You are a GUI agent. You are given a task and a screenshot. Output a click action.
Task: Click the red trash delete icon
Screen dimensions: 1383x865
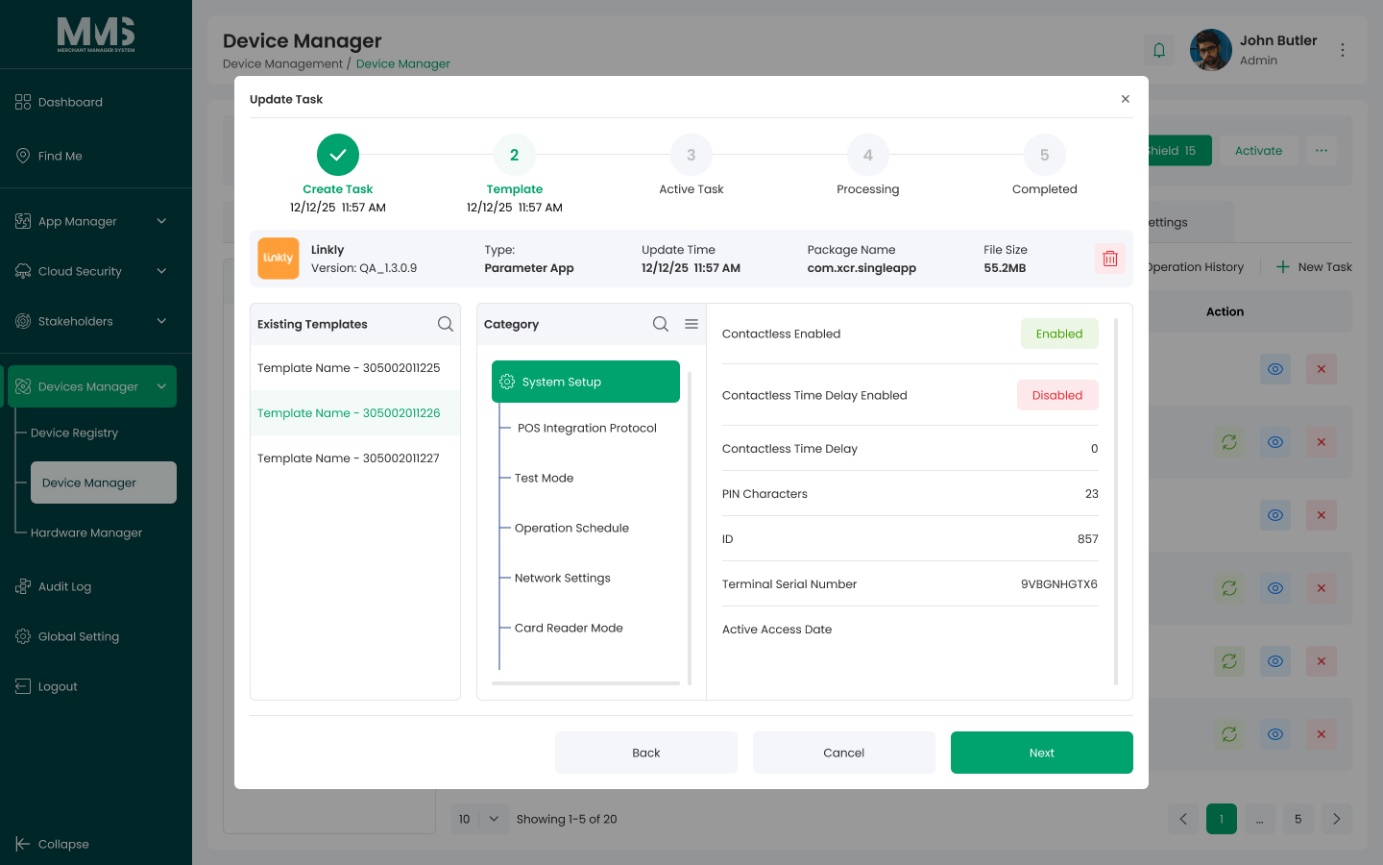tap(1109, 258)
